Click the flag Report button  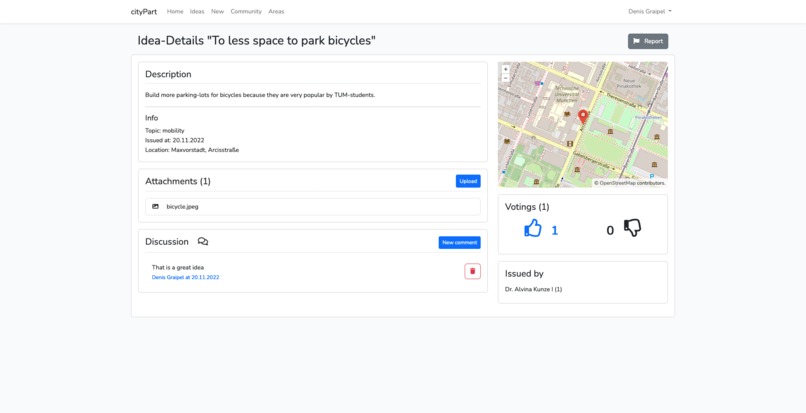click(648, 41)
